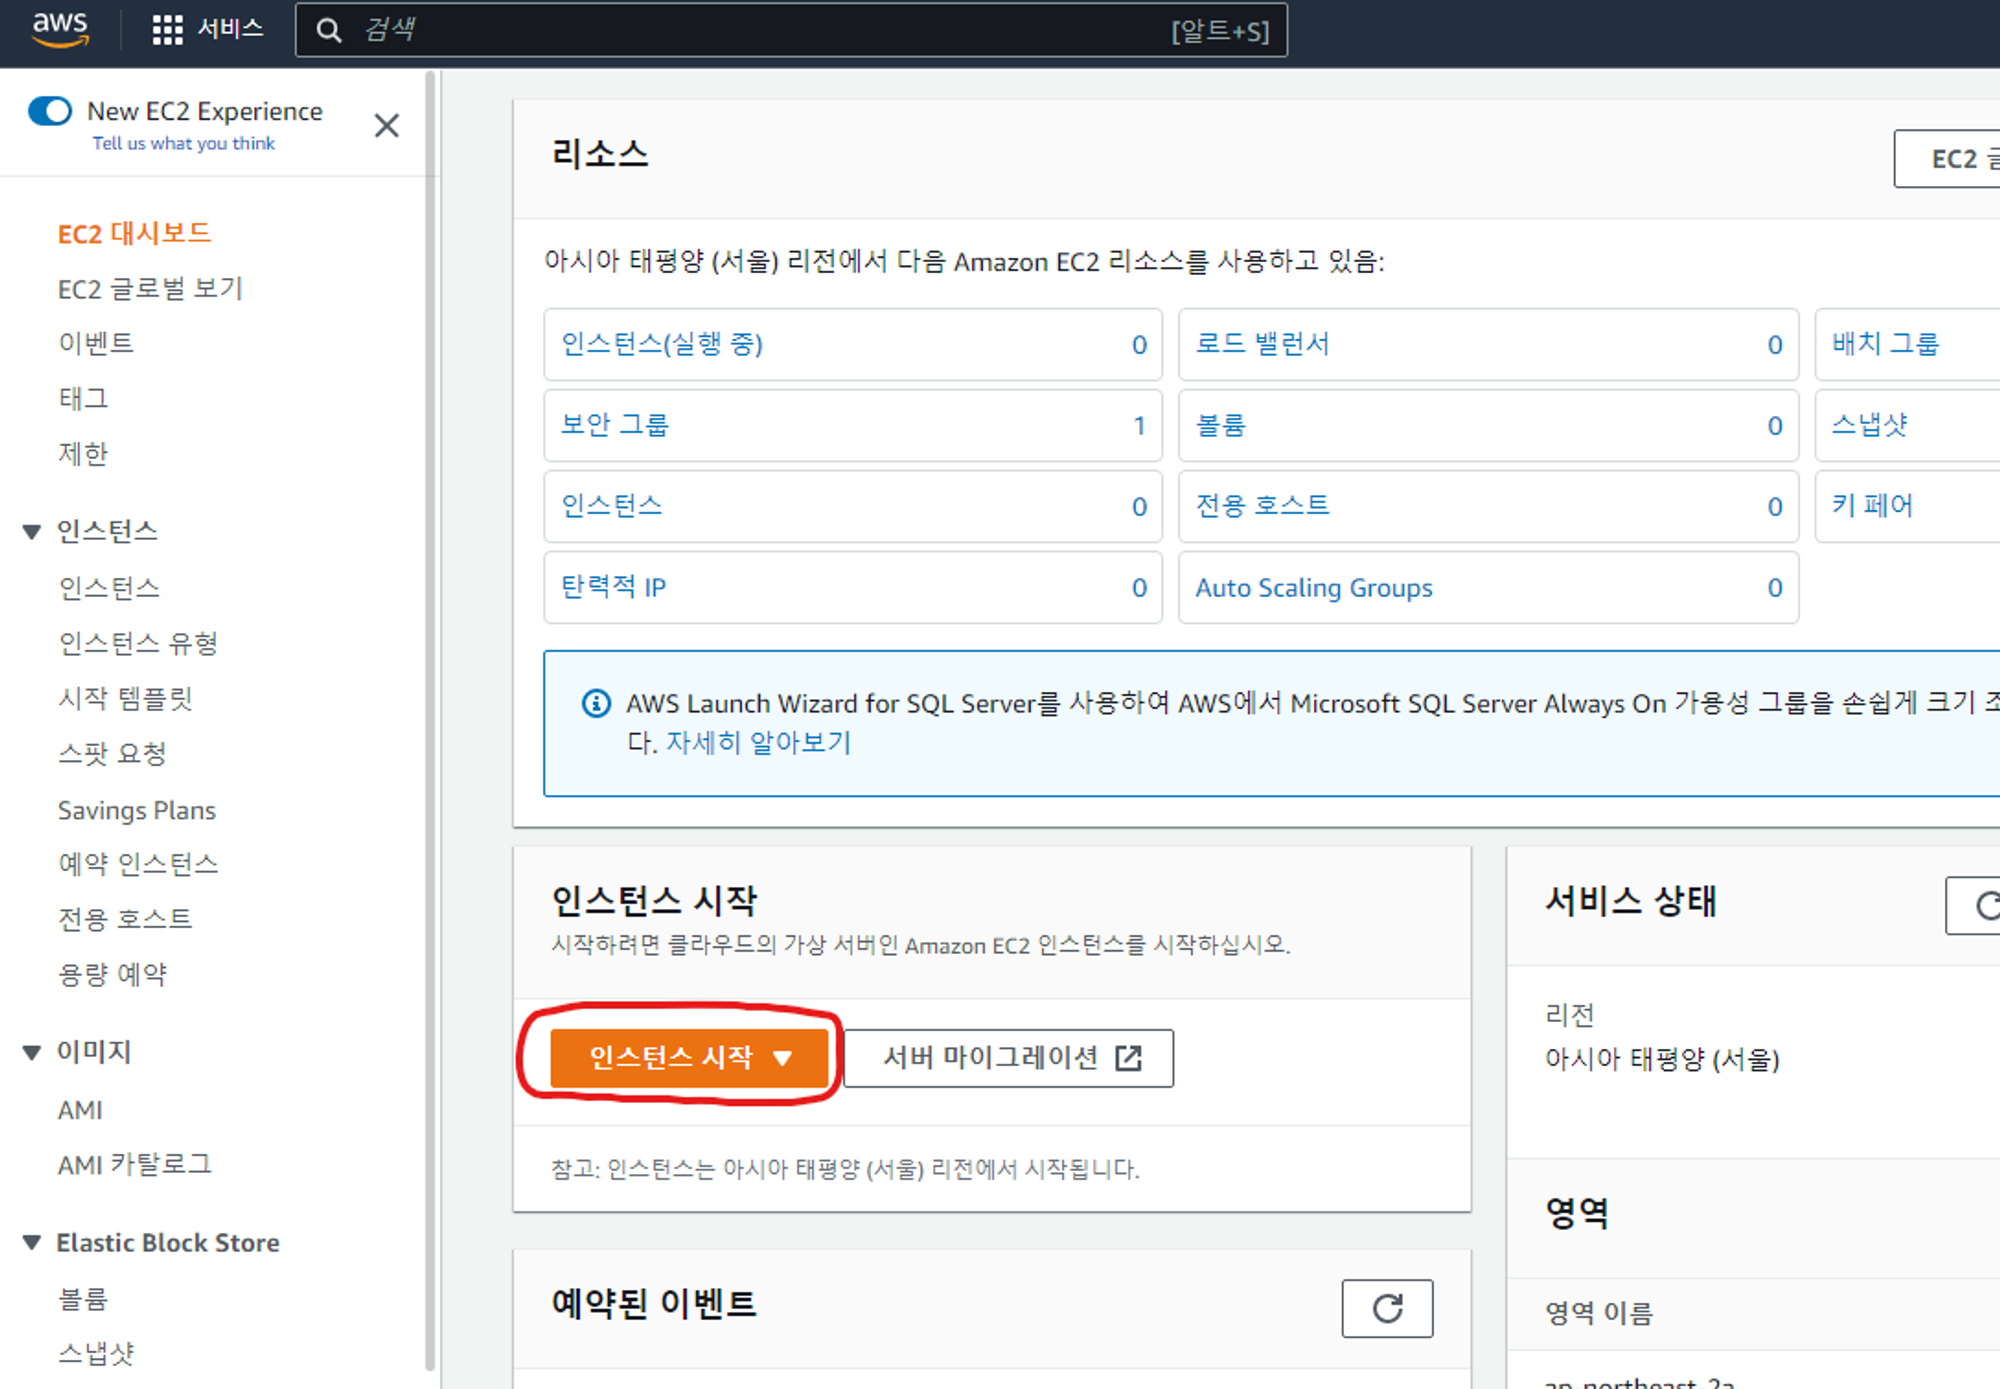This screenshot has width=2000, height=1389.
Task: Refresh the 서비스 상태 panel
Action: point(1984,906)
